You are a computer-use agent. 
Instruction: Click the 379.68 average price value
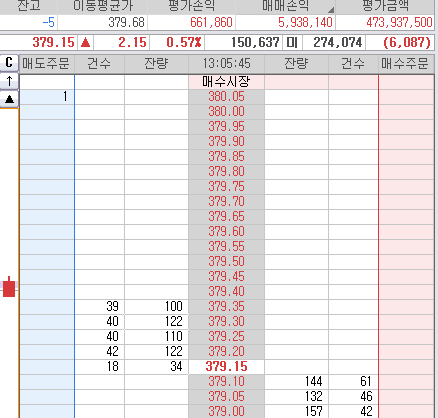126,23
